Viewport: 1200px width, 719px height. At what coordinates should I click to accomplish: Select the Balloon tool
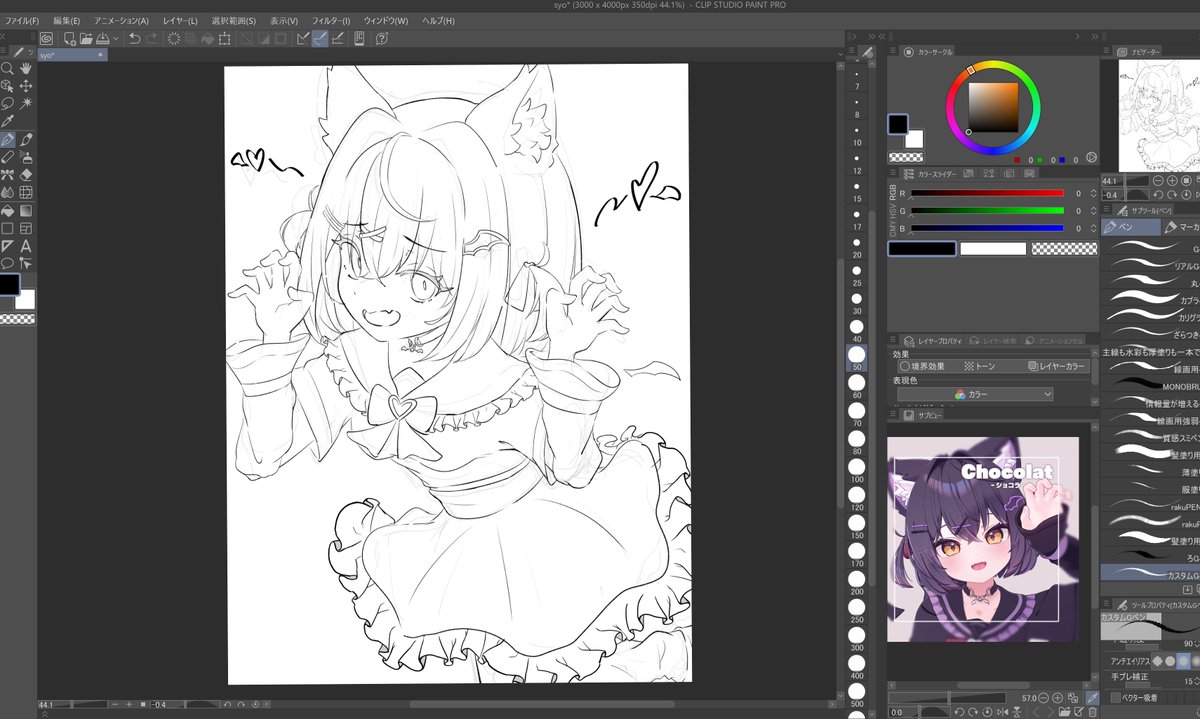point(7,263)
